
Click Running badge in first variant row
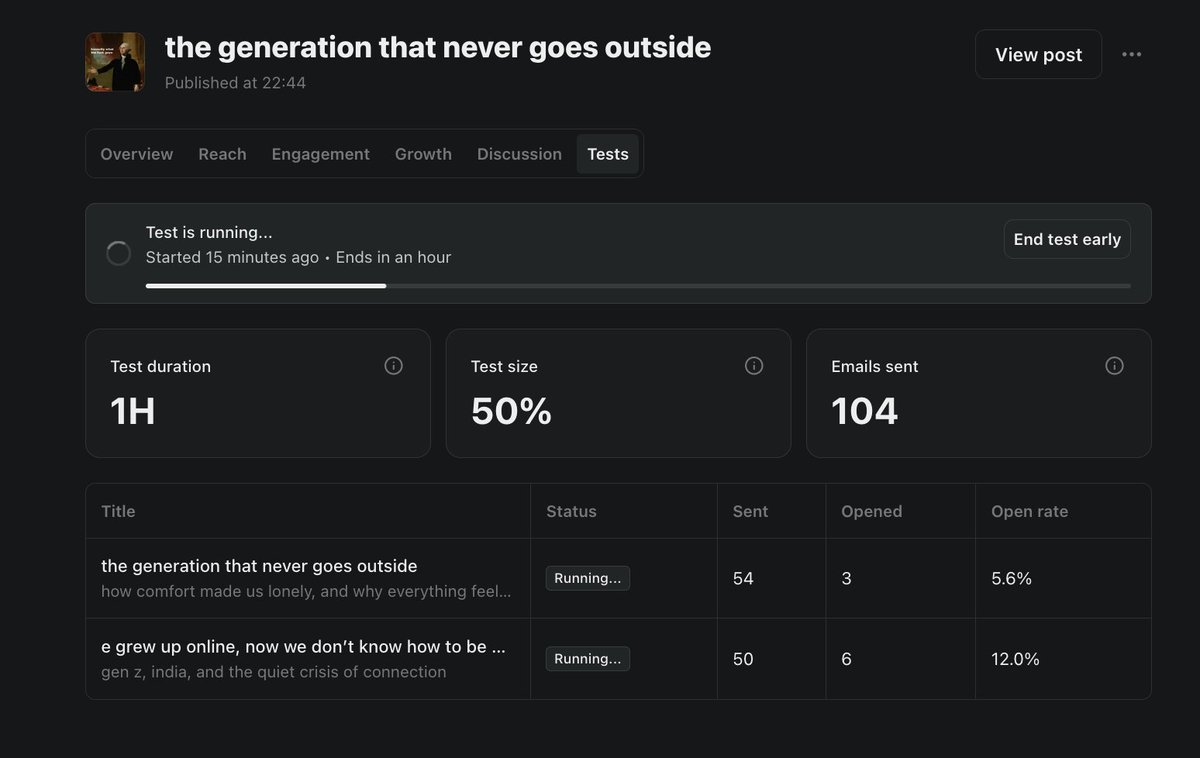[x=588, y=578]
